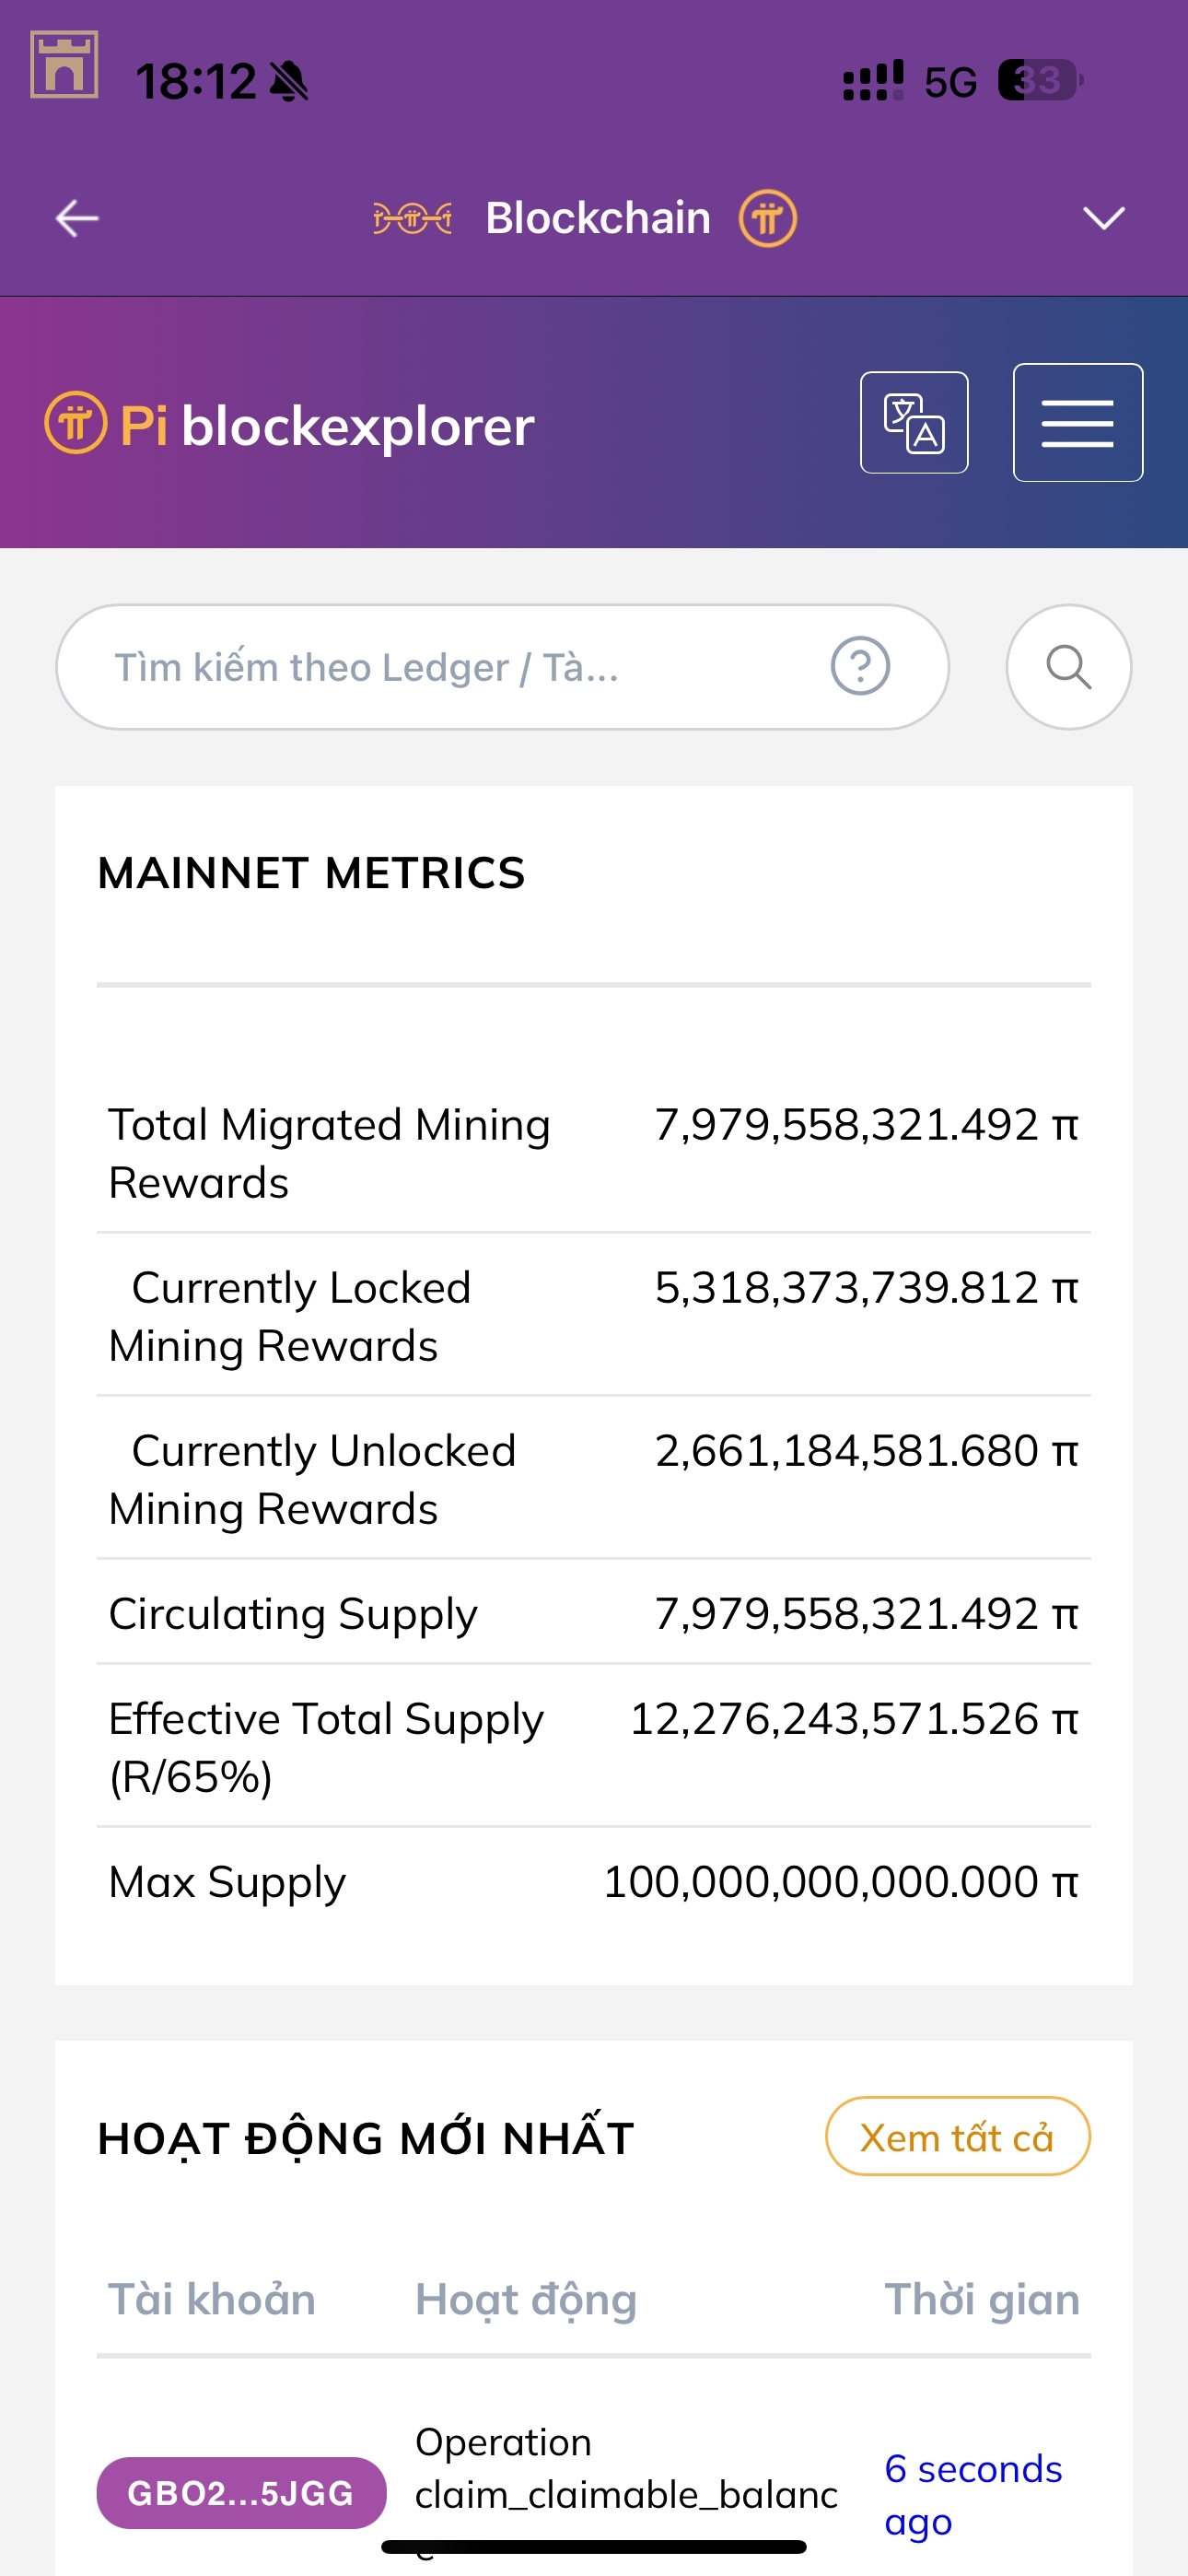The height and width of the screenshot is (2576, 1188).
Task: Tap the Pi blockexplorer logo
Action: pyautogui.click(x=290, y=425)
